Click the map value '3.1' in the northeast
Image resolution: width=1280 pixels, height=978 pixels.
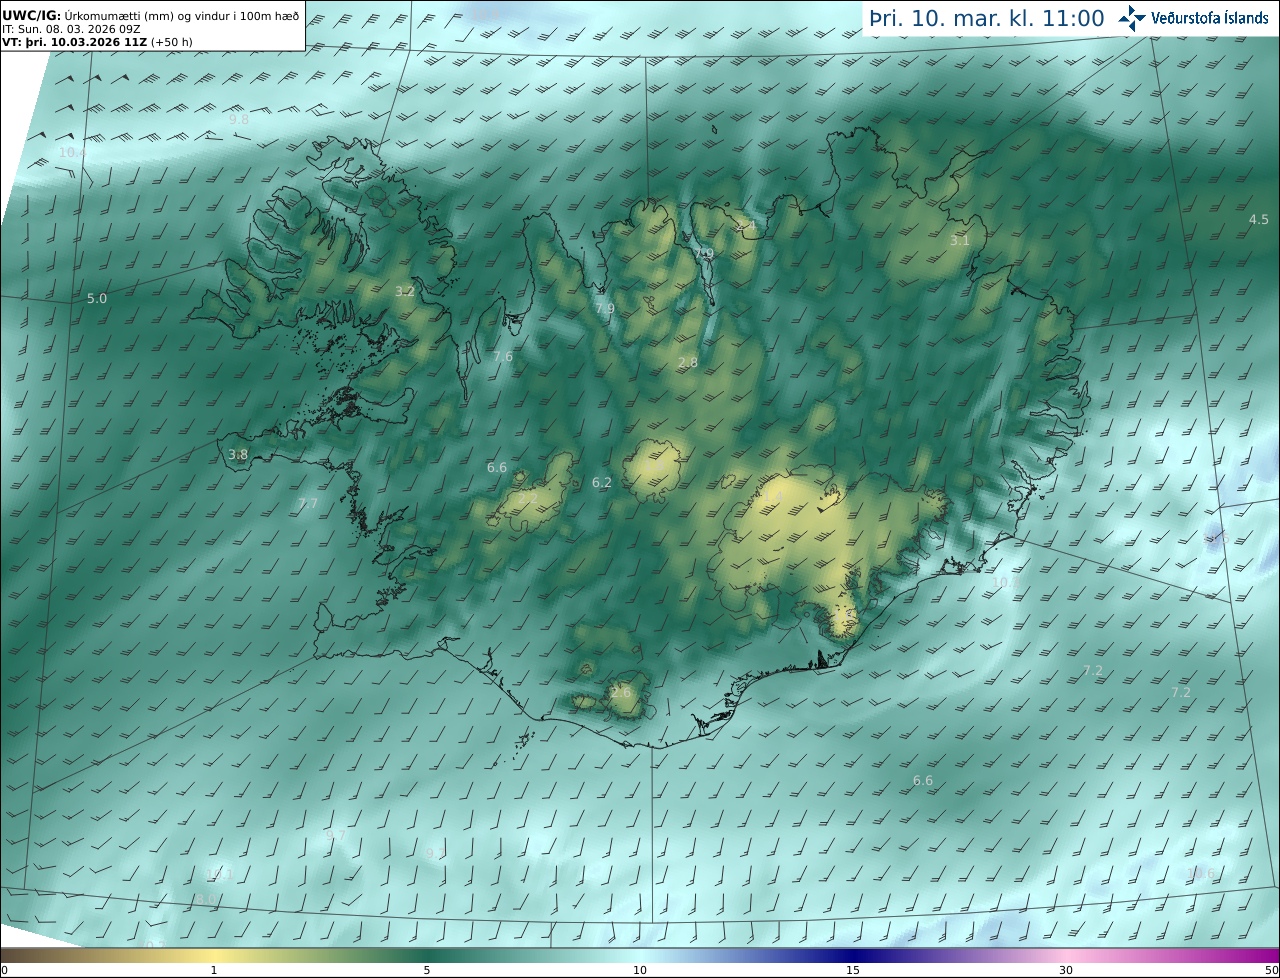pyautogui.click(x=960, y=240)
